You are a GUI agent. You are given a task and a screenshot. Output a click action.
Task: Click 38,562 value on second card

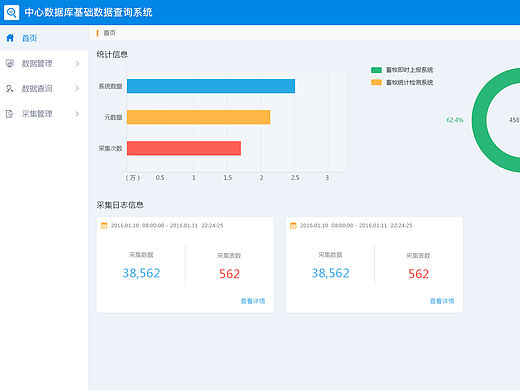tap(330, 273)
